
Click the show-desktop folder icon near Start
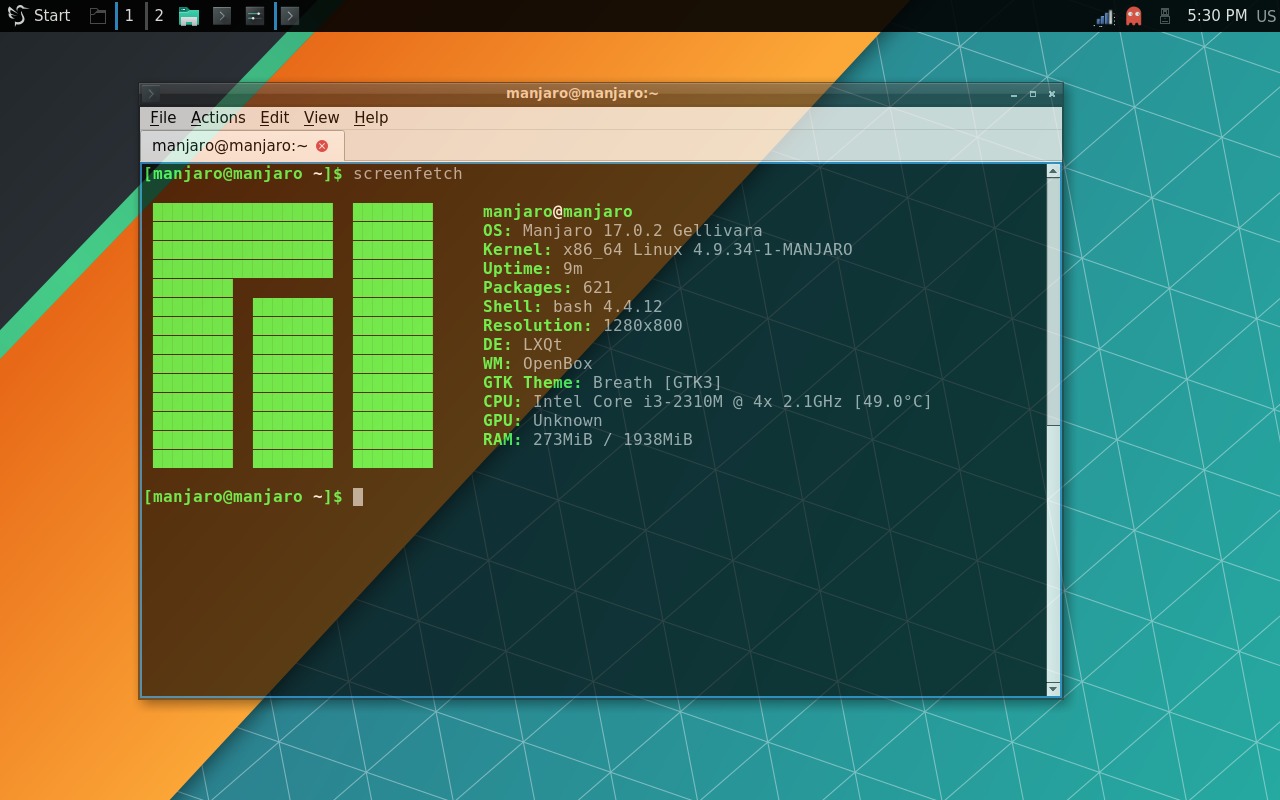tap(96, 15)
